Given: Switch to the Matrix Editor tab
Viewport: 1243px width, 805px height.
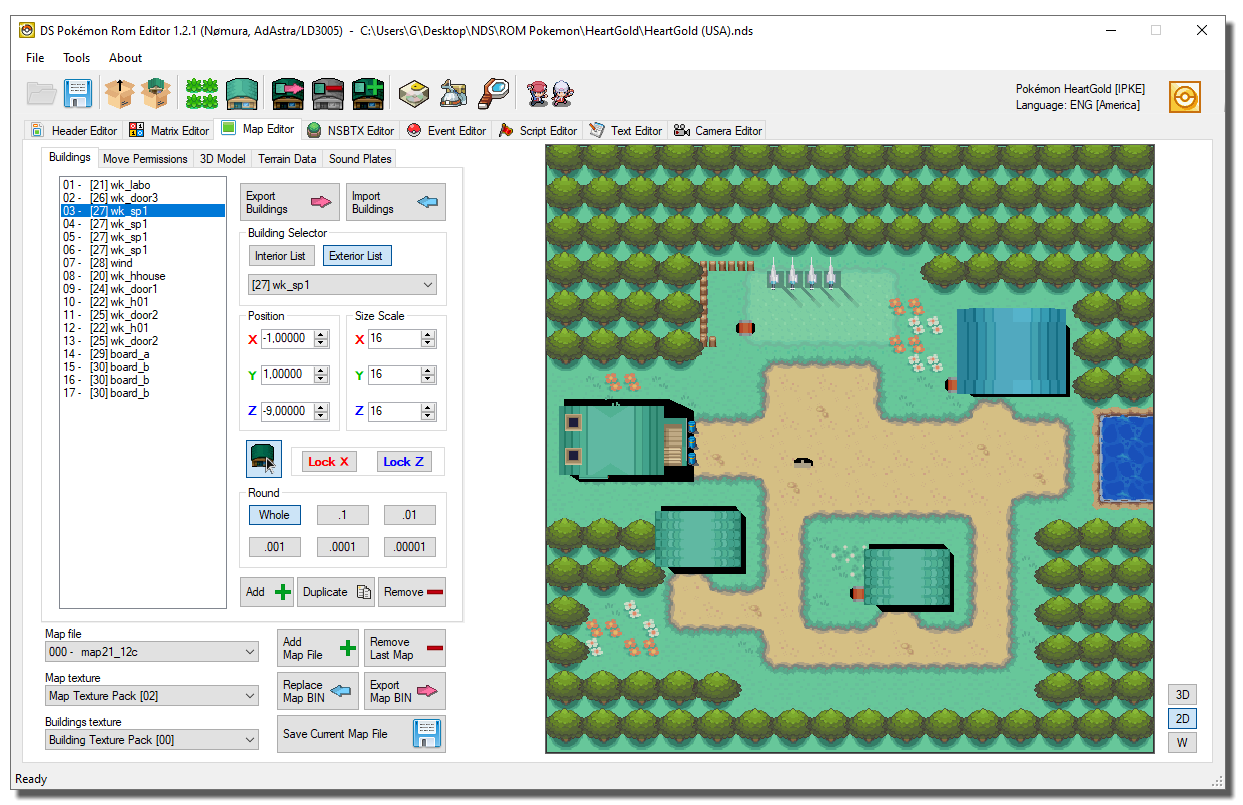Looking at the screenshot, I should [170, 130].
